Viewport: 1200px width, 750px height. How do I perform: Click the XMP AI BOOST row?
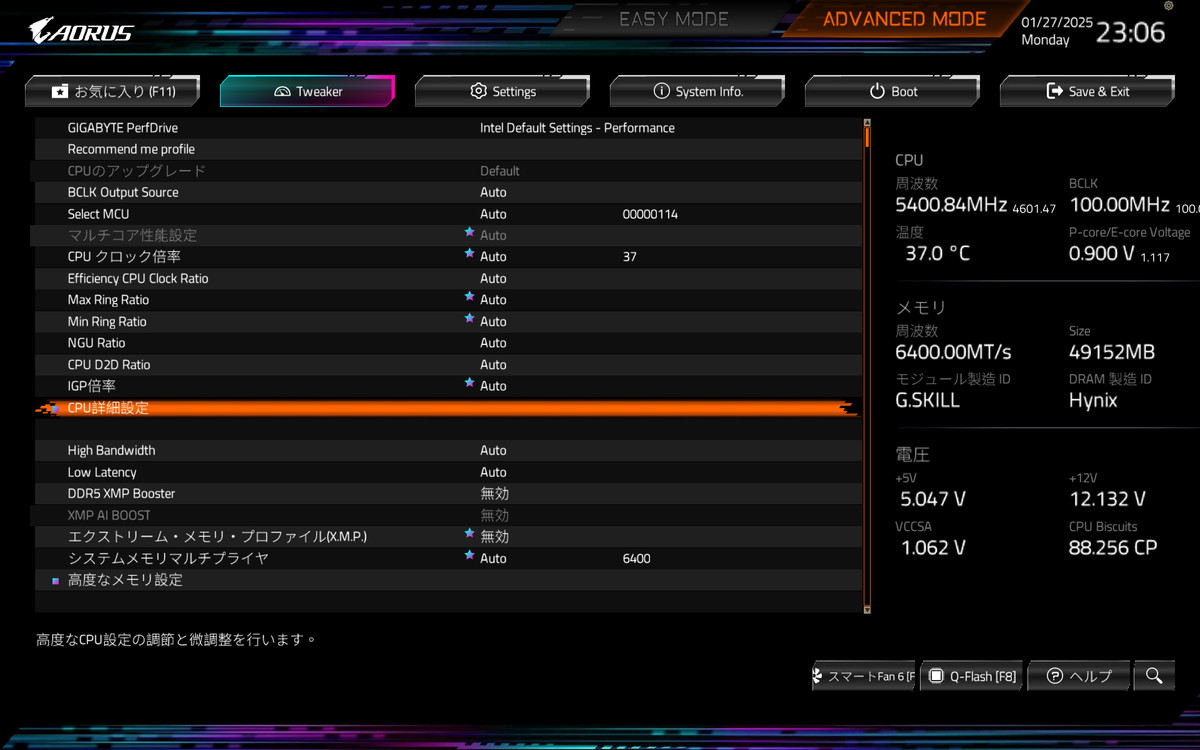[448, 515]
